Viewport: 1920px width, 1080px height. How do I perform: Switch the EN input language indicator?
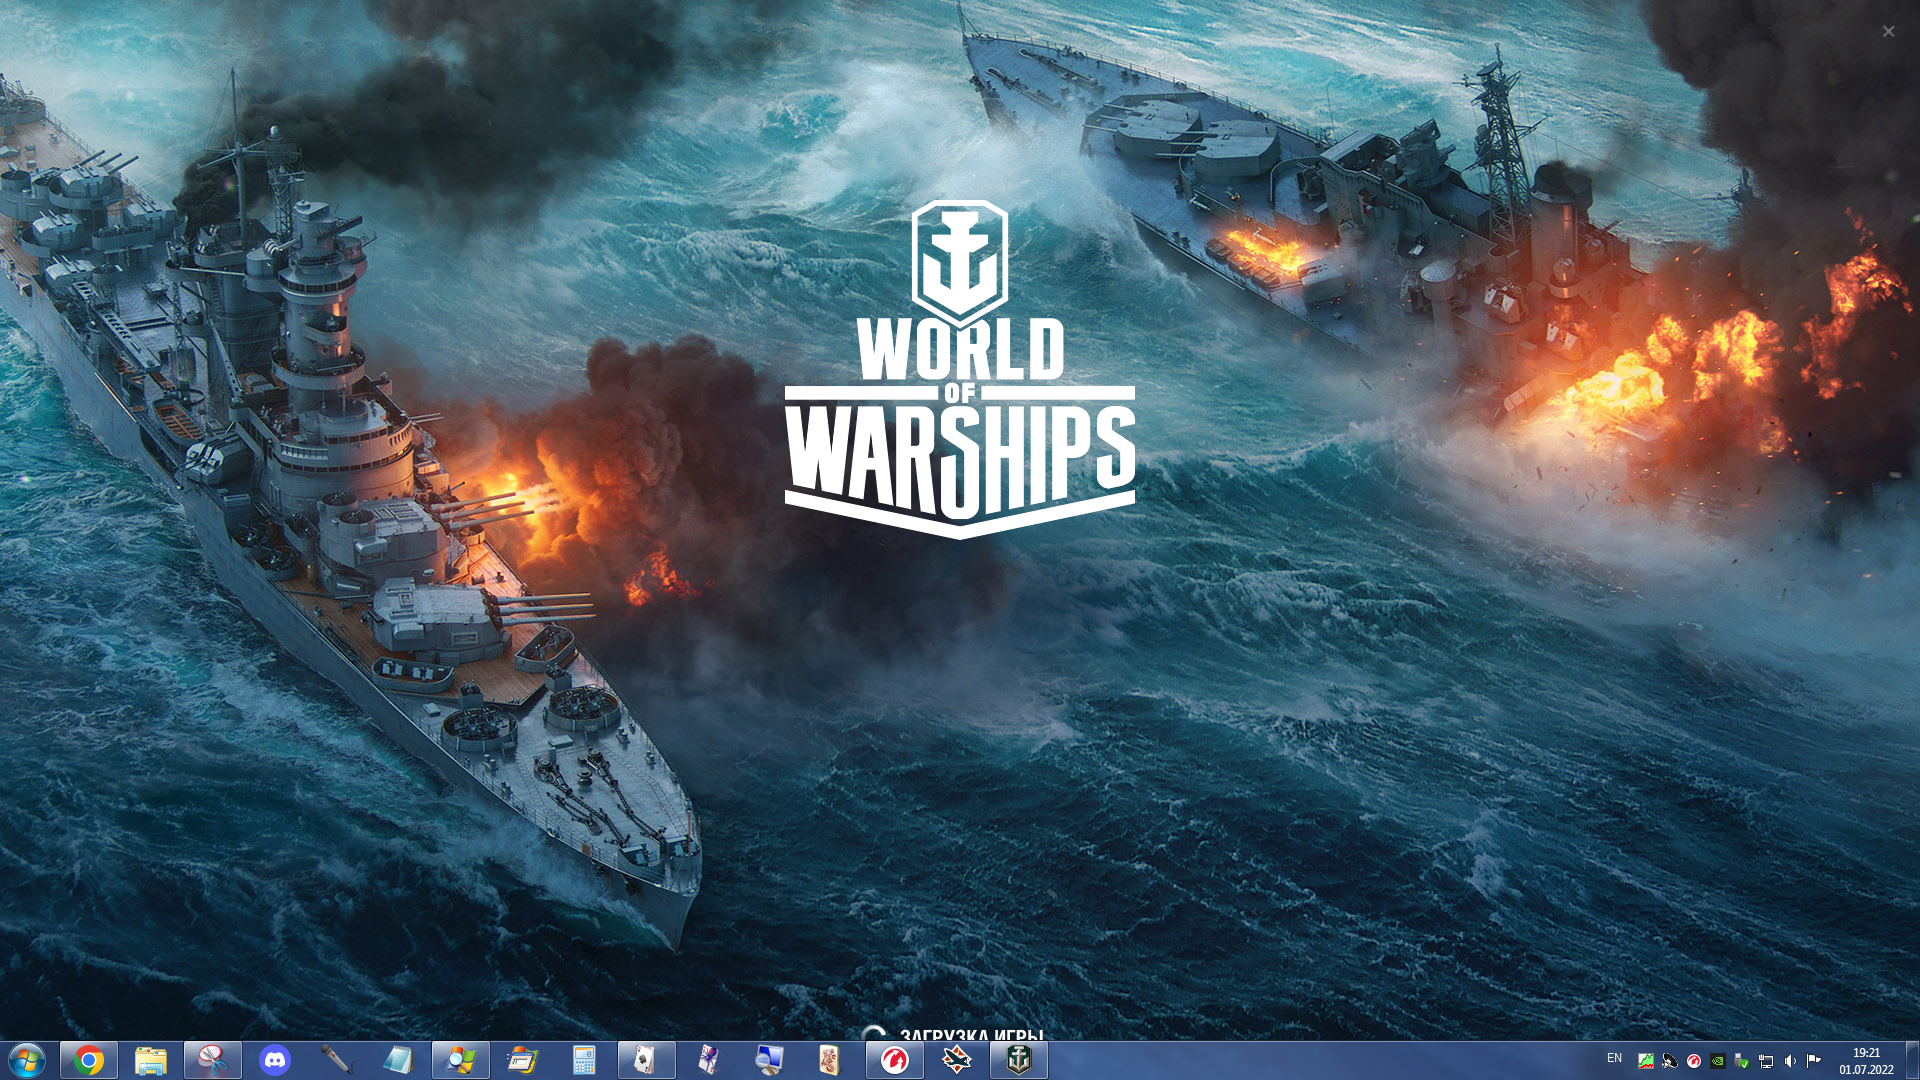(1614, 1058)
